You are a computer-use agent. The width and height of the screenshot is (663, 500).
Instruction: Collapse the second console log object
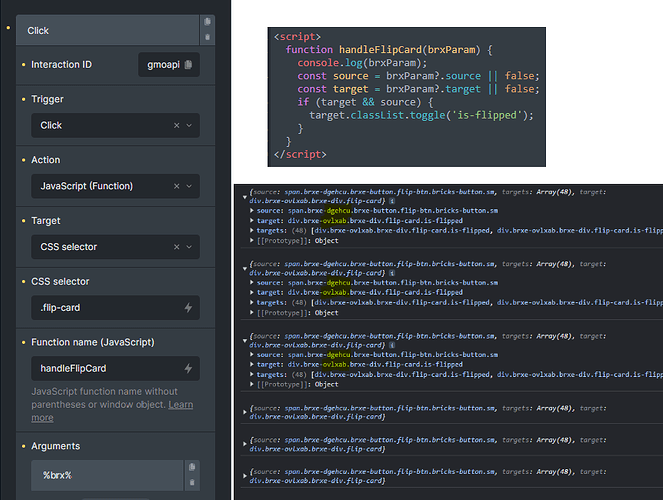coord(244,268)
